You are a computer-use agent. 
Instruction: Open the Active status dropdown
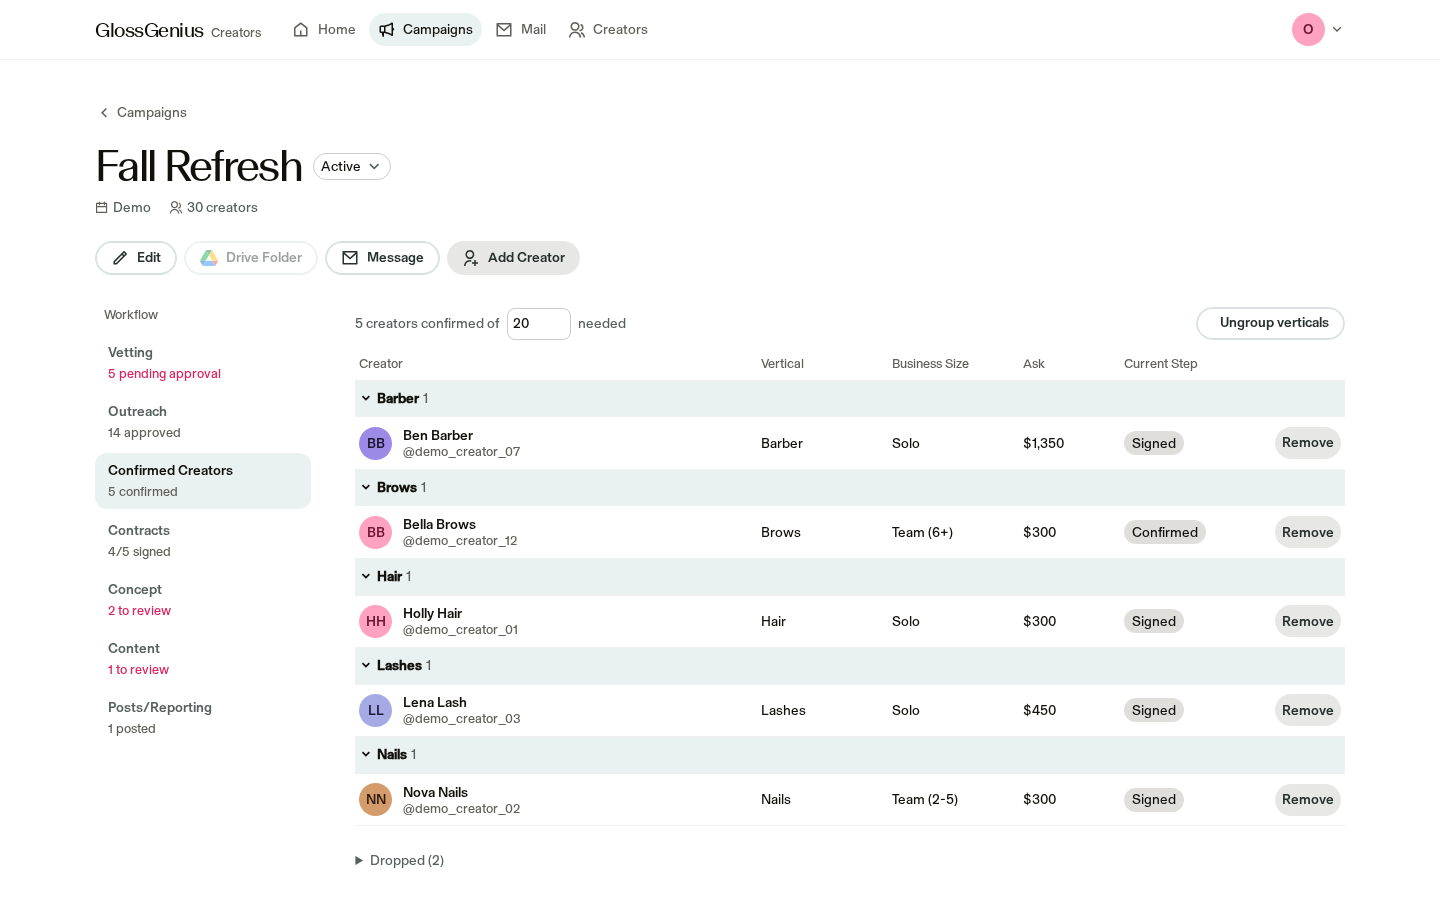[x=352, y=167]
